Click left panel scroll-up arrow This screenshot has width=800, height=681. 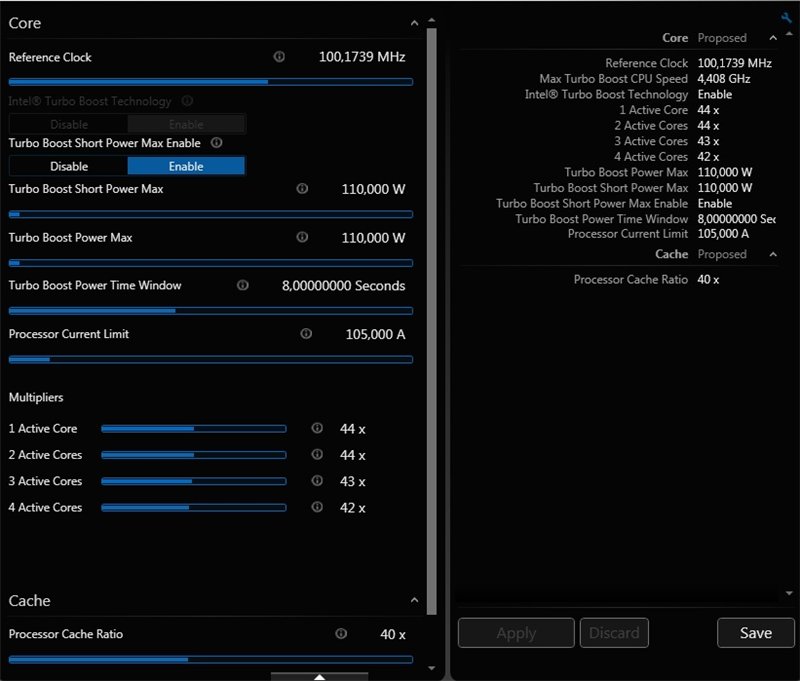point(432,20)
